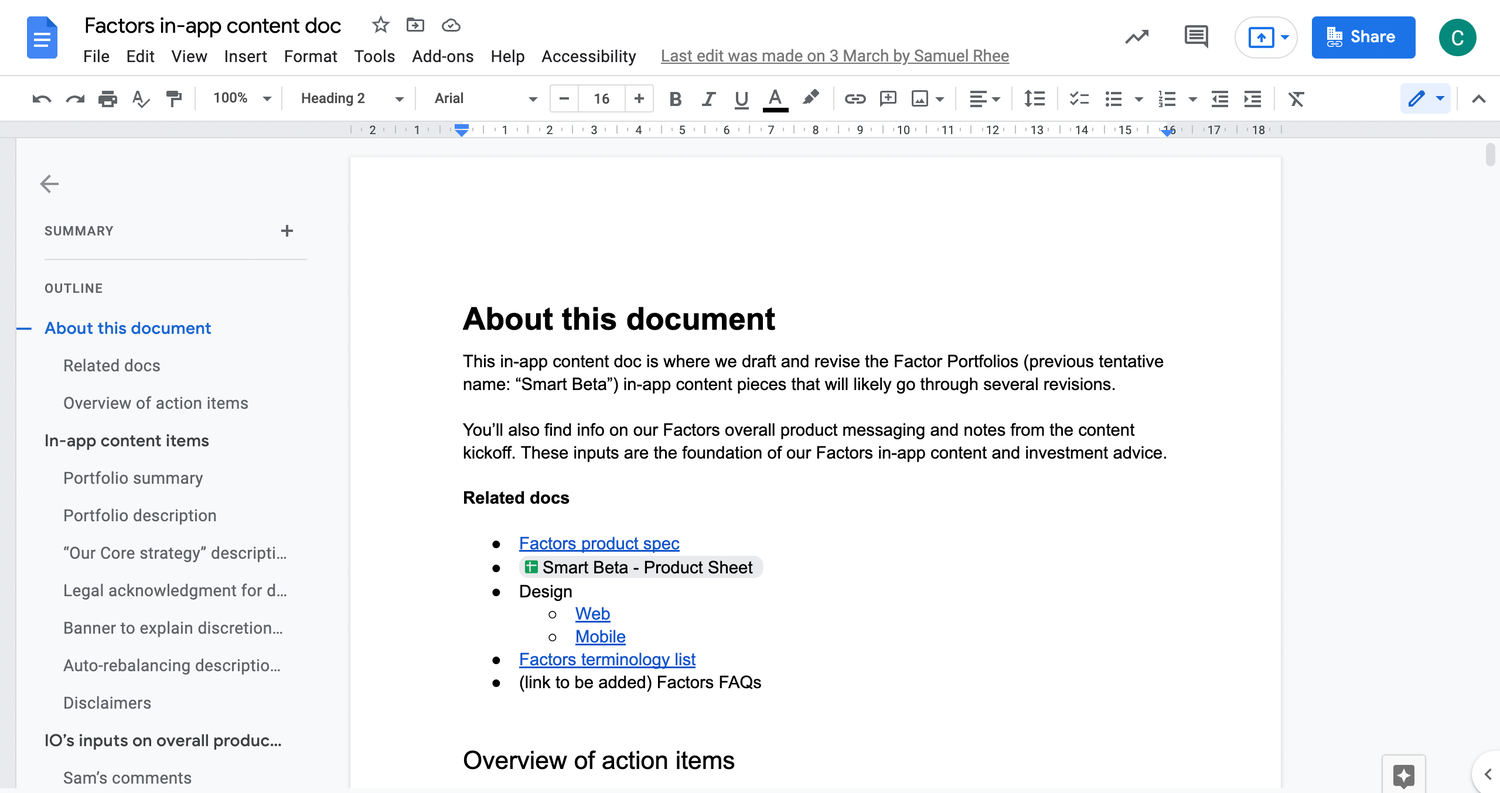The height and width of the screenshot is (793, 1500).
Task: Click the Undo icon
Action: (x=42, y=98)
